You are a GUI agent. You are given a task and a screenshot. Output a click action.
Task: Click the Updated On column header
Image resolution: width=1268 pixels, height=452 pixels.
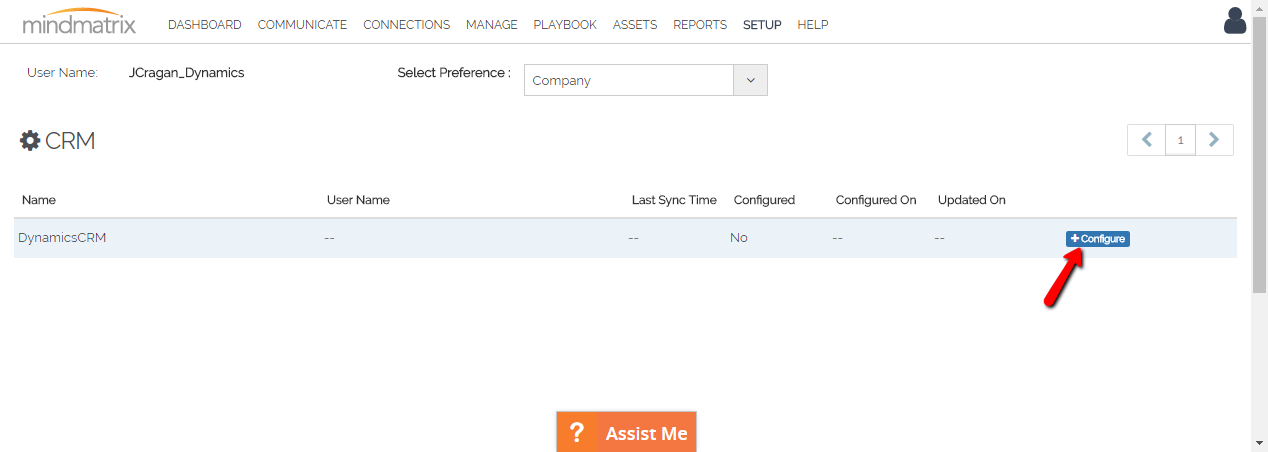pyautogui.click(x=972, y=200)
